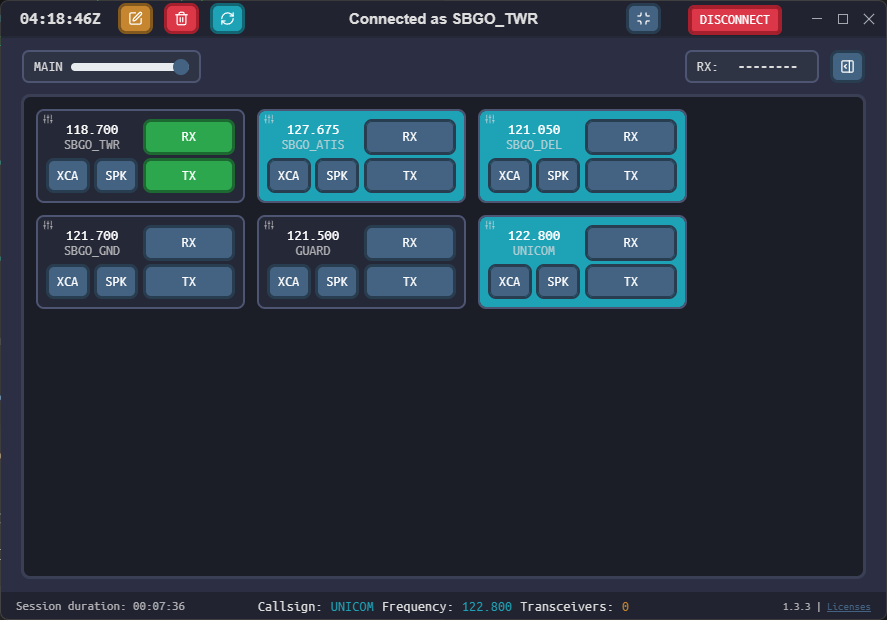Viewport: 887px width, 620px height.
Task: Enable TX on UNICOM 122.800
Action: (x=631, y=282)
